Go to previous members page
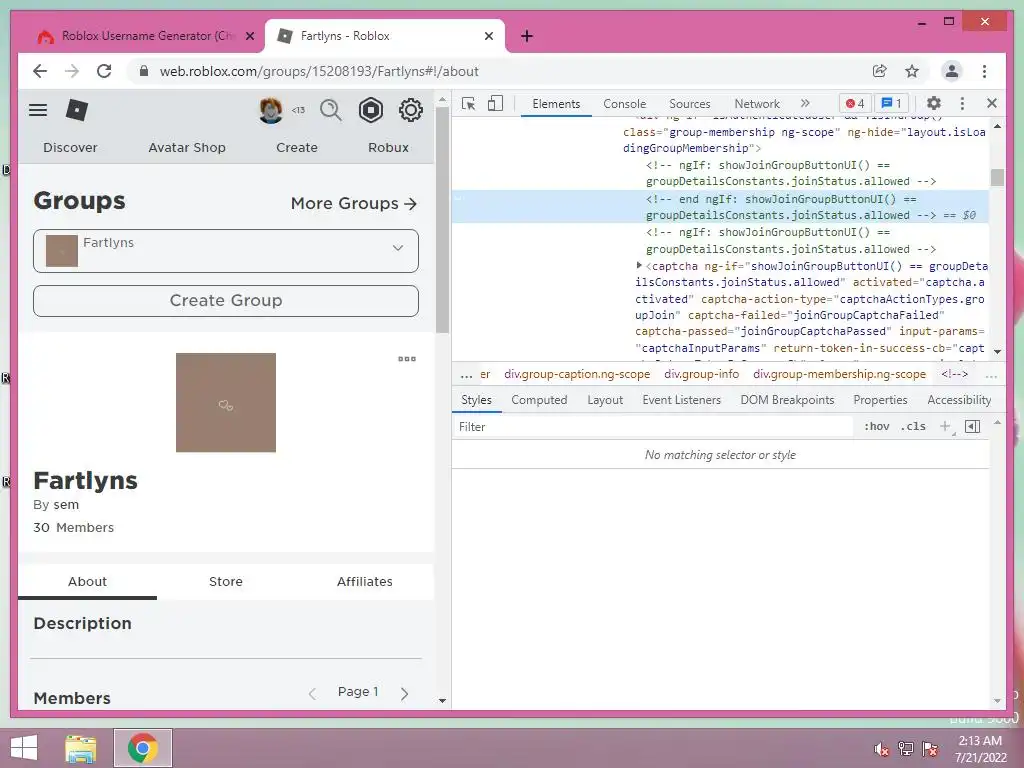Image resolution: width=1024 pixels, height=768 pixels. tap(312, 694)
